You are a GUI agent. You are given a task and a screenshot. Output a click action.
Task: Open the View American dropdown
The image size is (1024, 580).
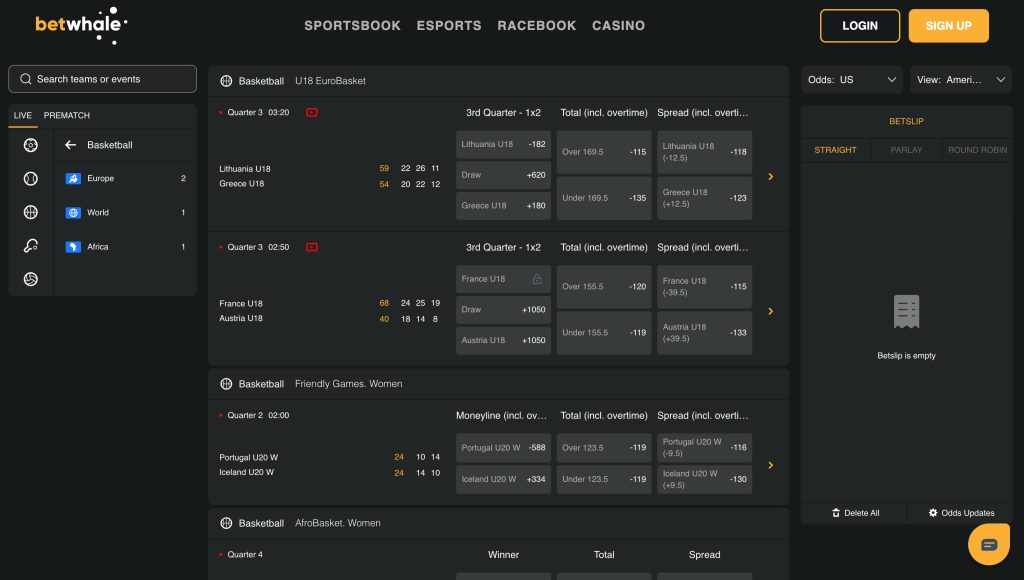pyautogui.click(x=961, y=80)
